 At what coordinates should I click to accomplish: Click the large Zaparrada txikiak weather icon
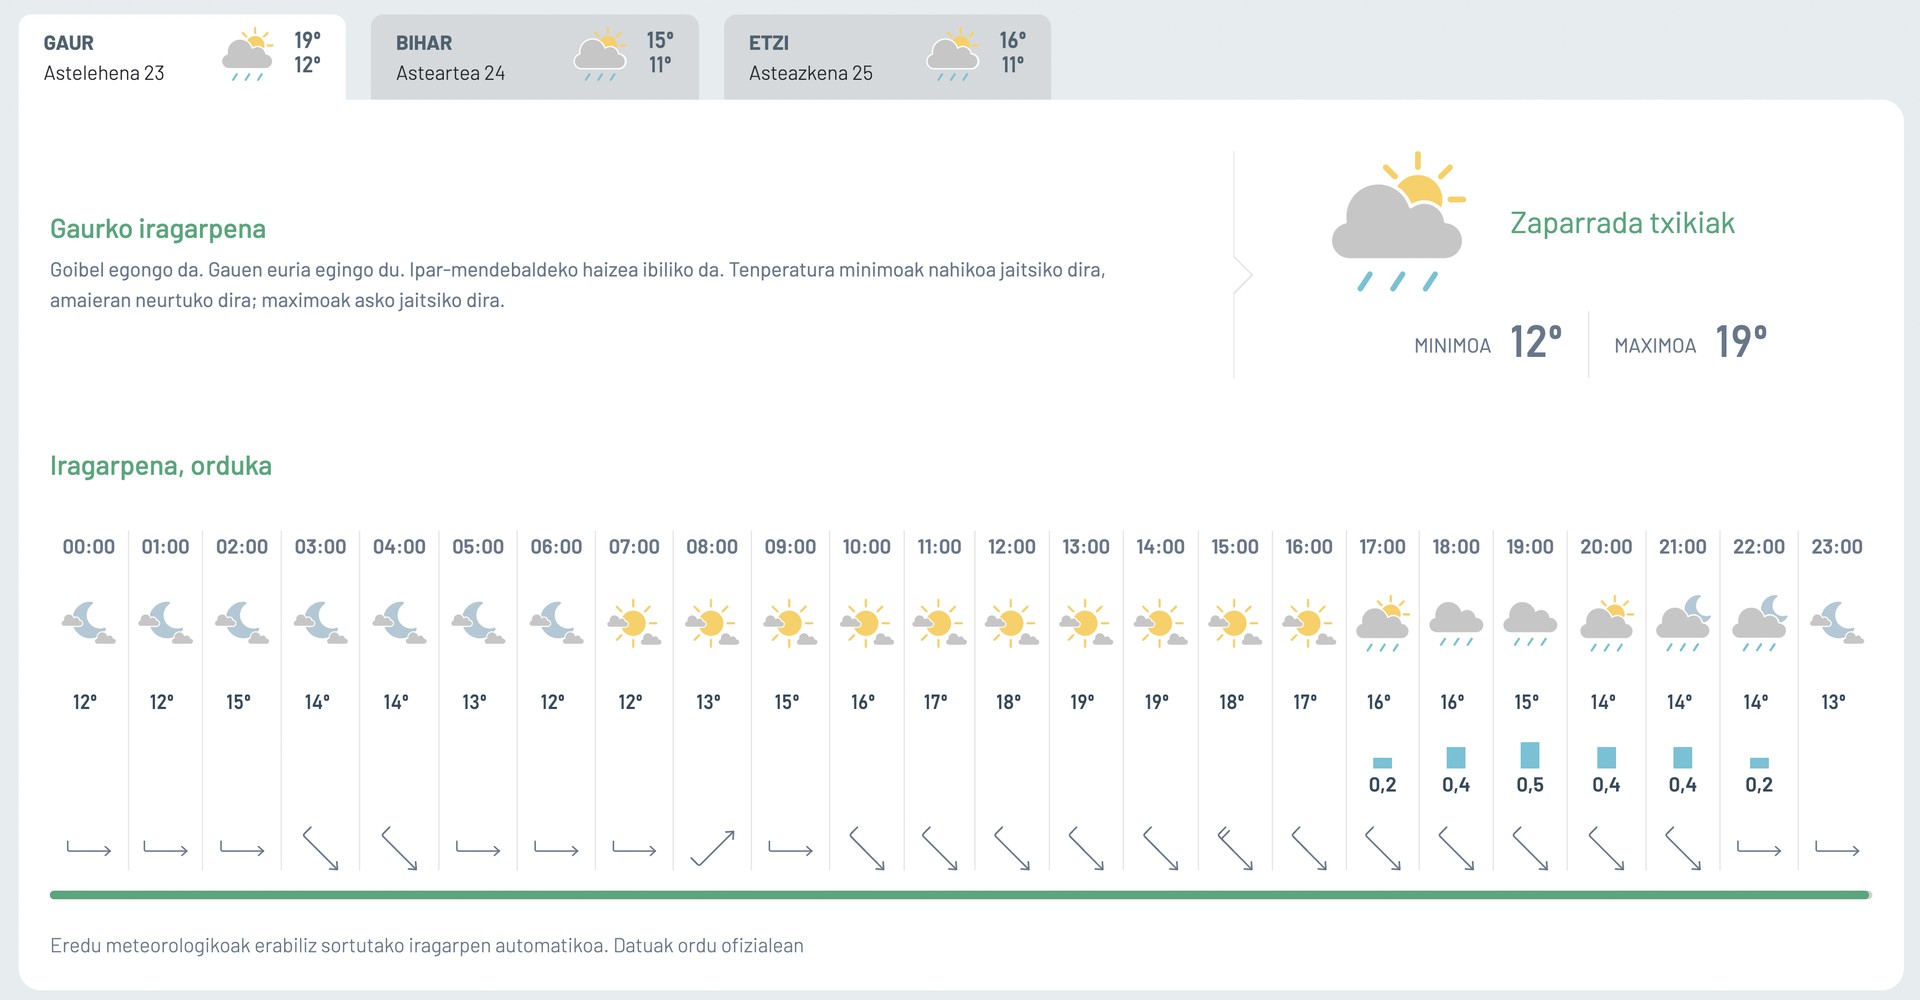[x=1398, y=221]
